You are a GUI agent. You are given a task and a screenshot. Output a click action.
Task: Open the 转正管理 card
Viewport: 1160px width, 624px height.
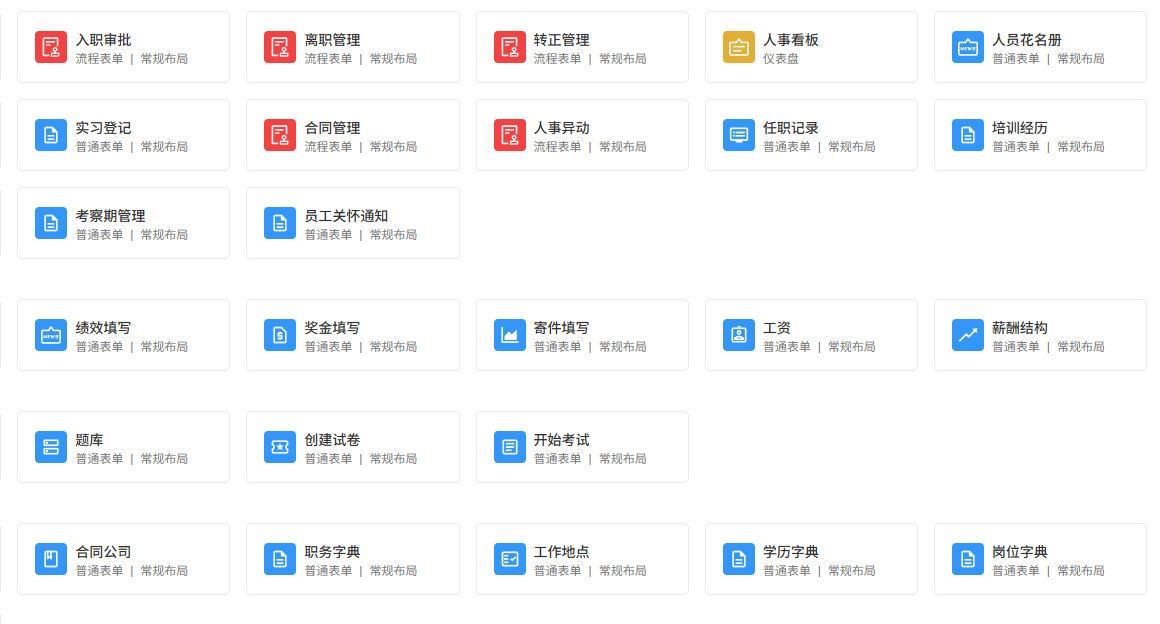[581, 47]
